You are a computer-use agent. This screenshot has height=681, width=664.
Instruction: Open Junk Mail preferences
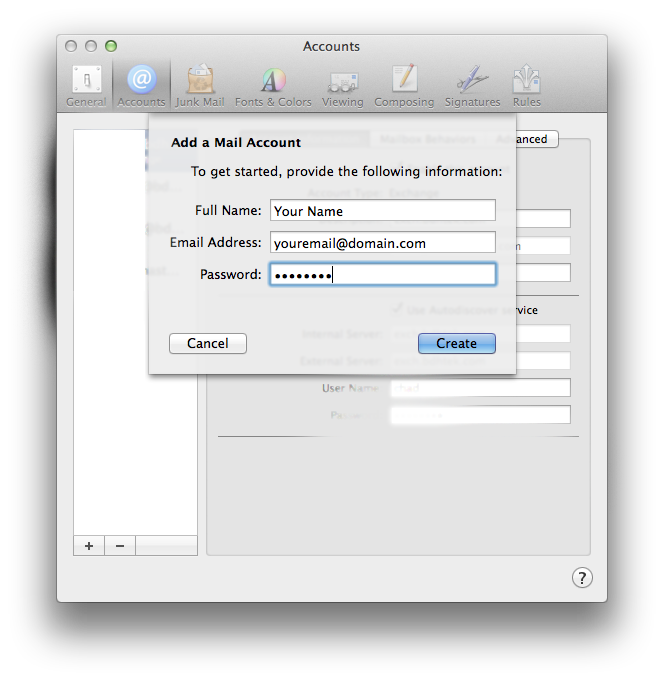tap(200, 86)
